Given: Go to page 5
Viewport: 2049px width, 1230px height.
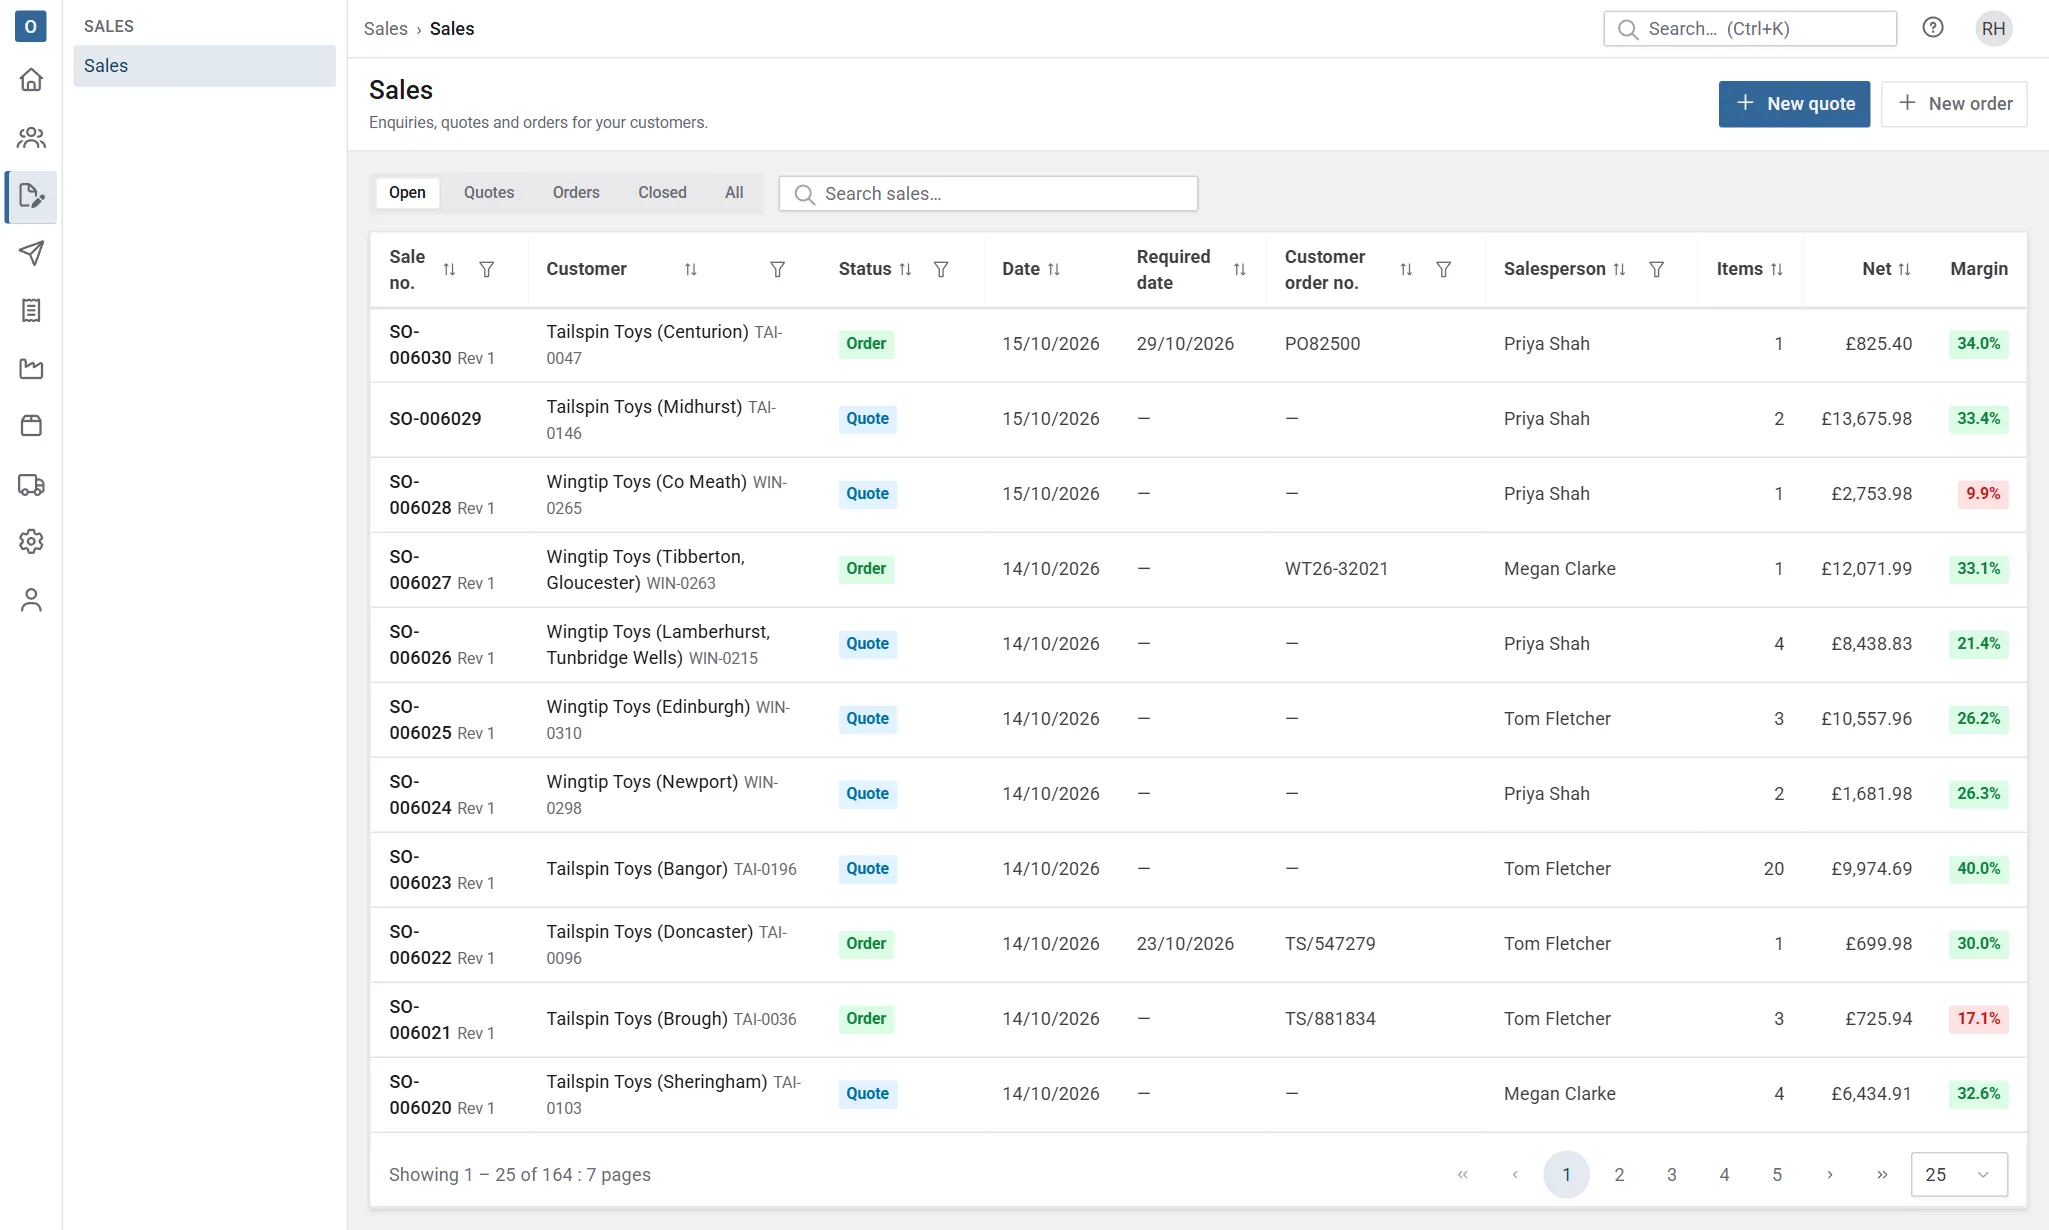Looking at the screenshot, I should [1777, 1175].
